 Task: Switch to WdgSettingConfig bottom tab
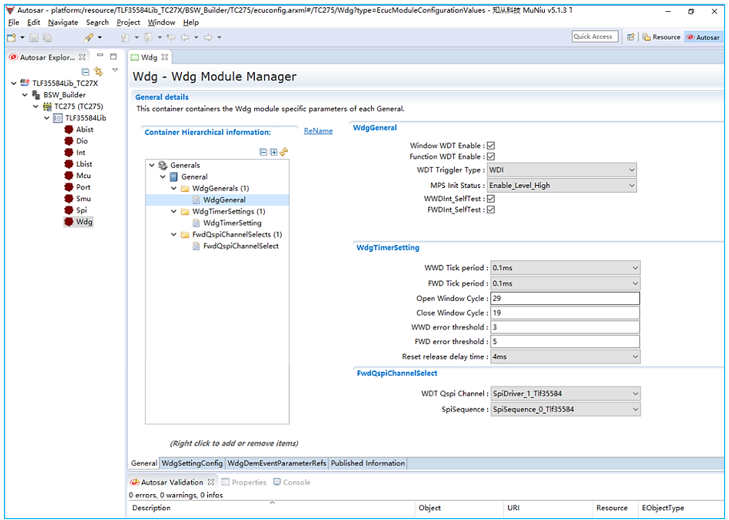[192, 463]
